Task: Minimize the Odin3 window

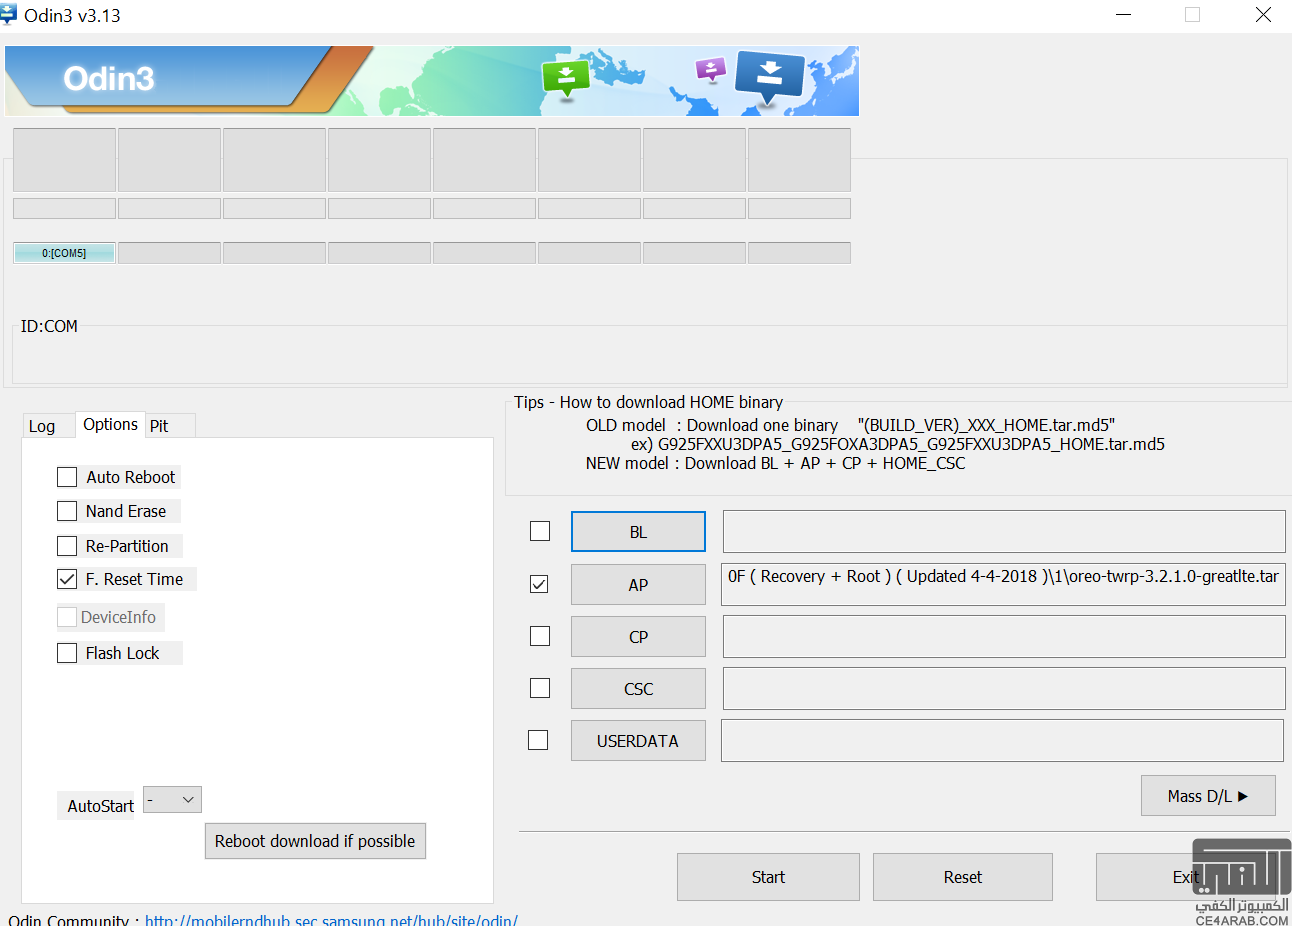Action: [x=1124, y=15]
